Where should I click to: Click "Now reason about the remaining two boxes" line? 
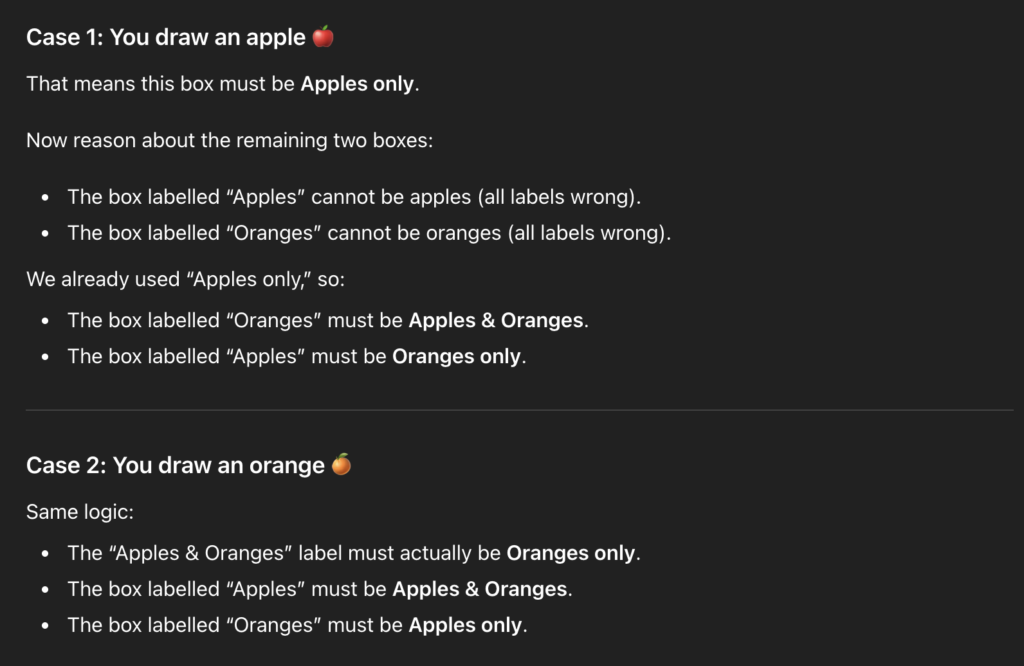(x=230, y=140)
